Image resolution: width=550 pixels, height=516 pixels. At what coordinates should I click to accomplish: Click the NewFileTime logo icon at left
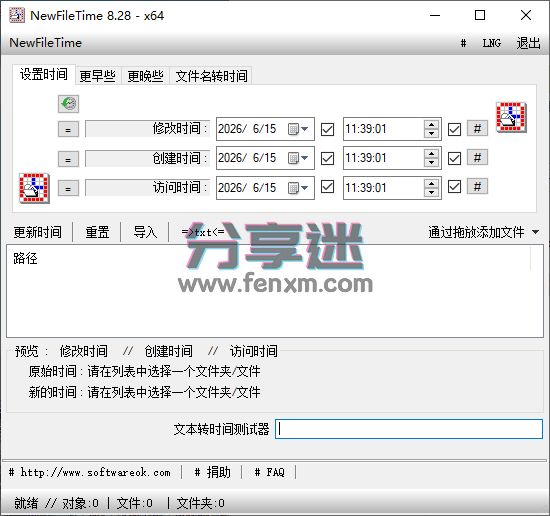(x=34, y=188)
